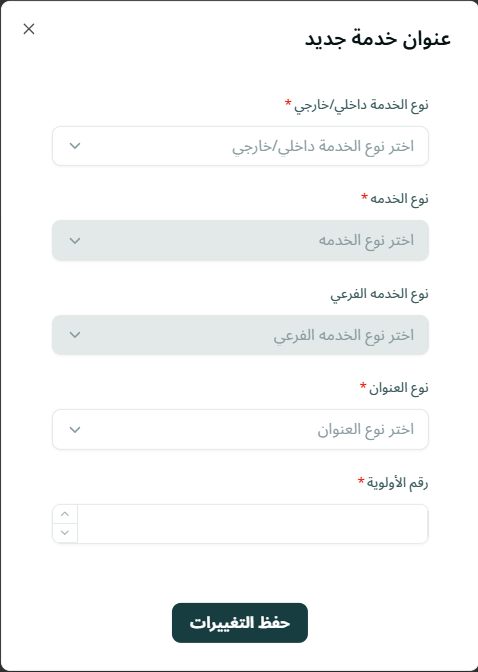The height and width of the screenshot is (672, 478).
Task: Close the عنوان خدمة جديد dialog
Action: 29,29
